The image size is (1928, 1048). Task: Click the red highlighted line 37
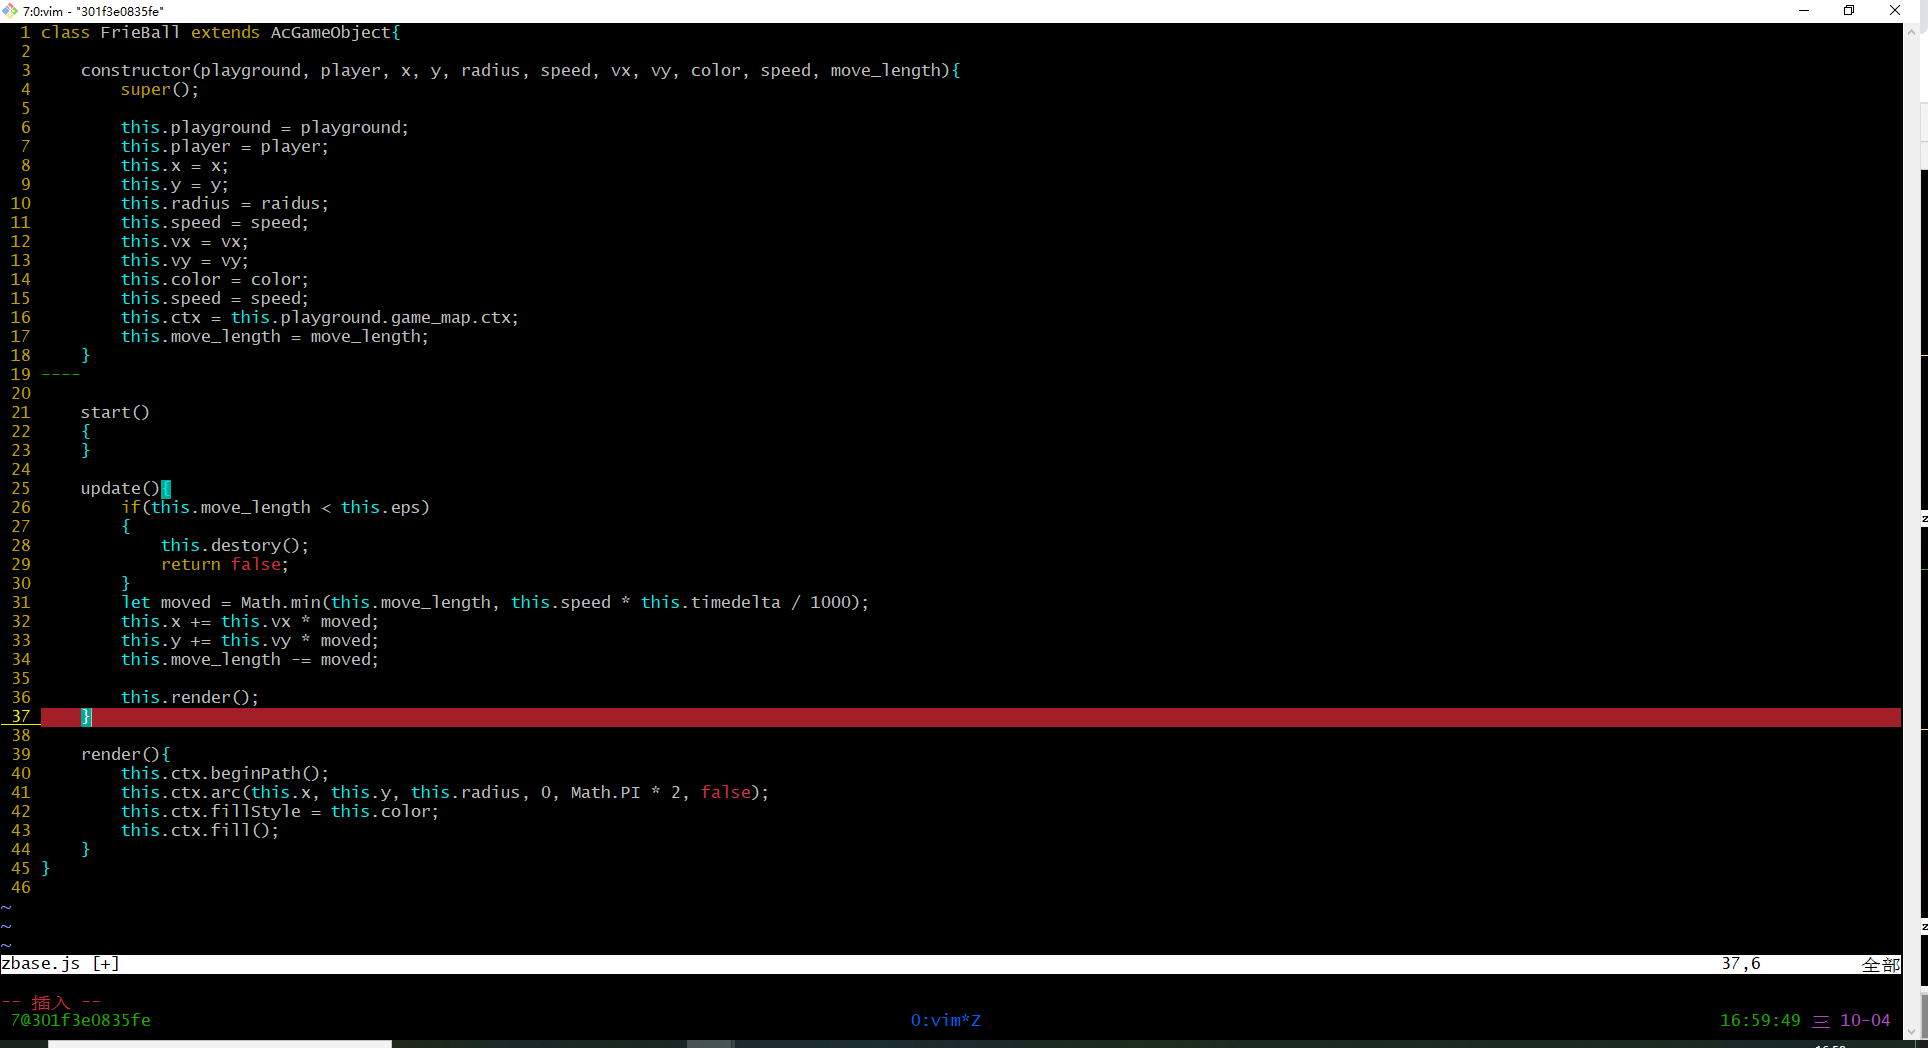click(x=900, y=717)
